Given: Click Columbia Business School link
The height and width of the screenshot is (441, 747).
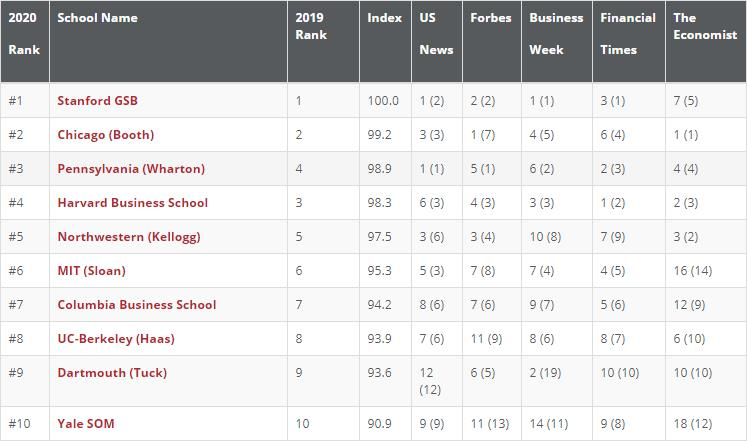Looking at the screenshot, I should 137,305.
